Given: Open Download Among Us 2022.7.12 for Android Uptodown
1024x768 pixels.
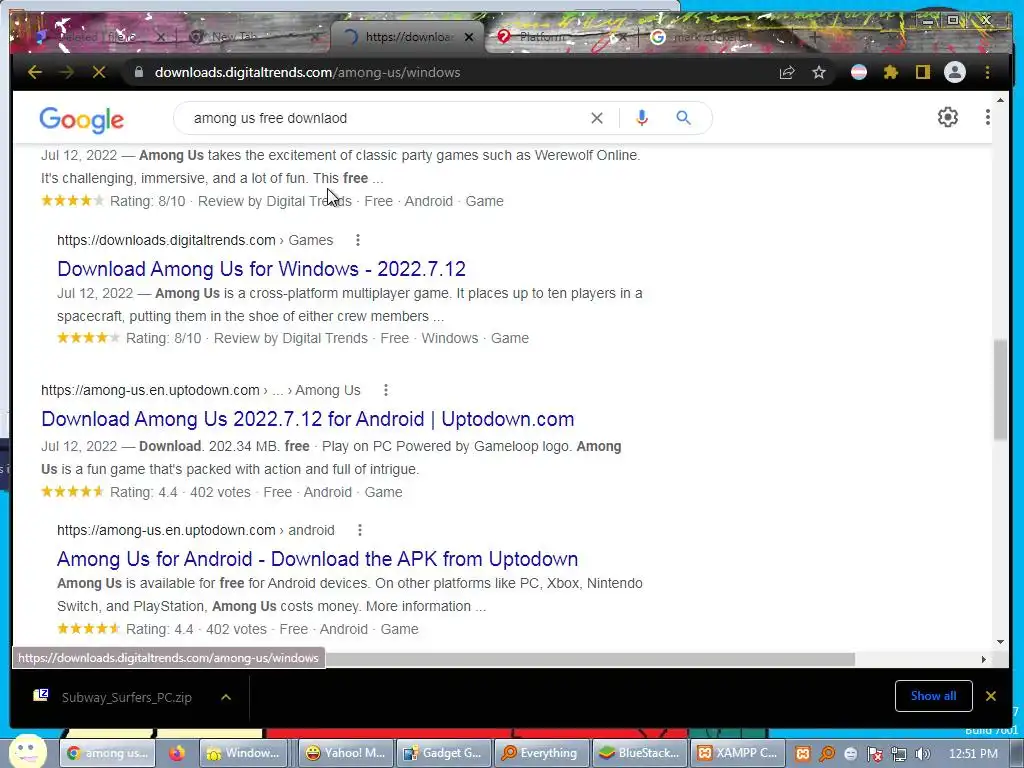Looking at the screenshot, I should [x=308, y=419].
